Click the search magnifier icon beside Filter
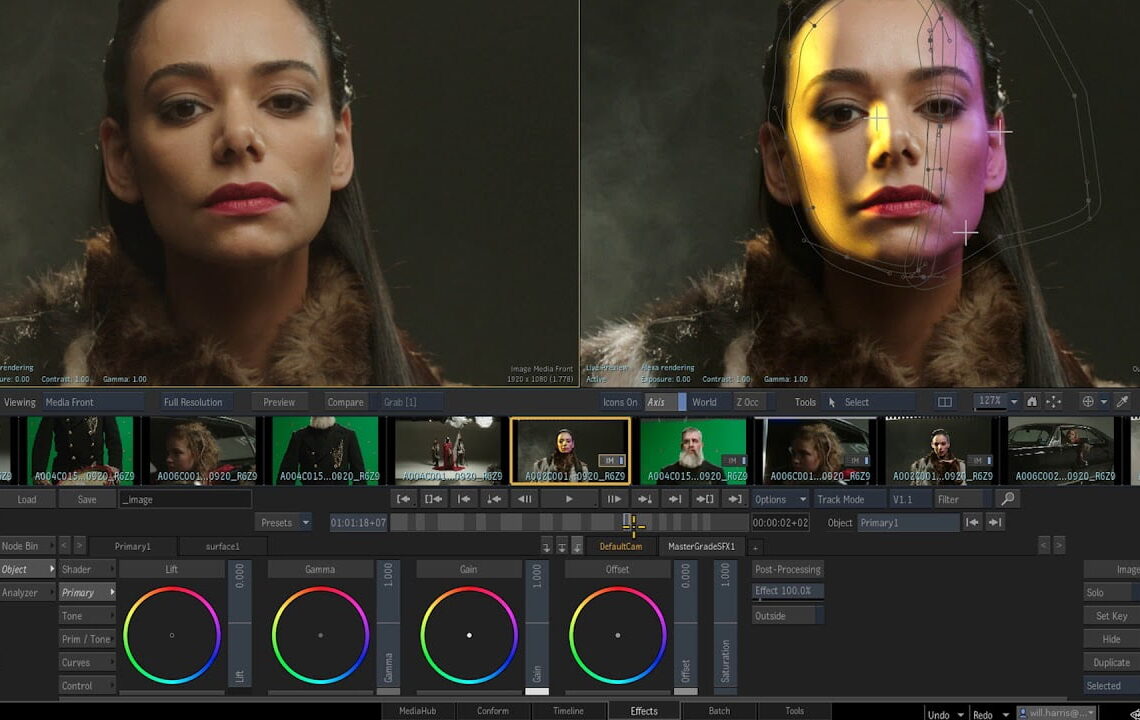 click(1007, 499)
